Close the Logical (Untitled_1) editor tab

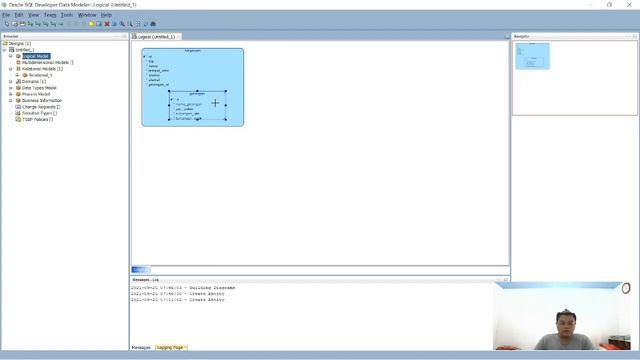coord(178,37)
